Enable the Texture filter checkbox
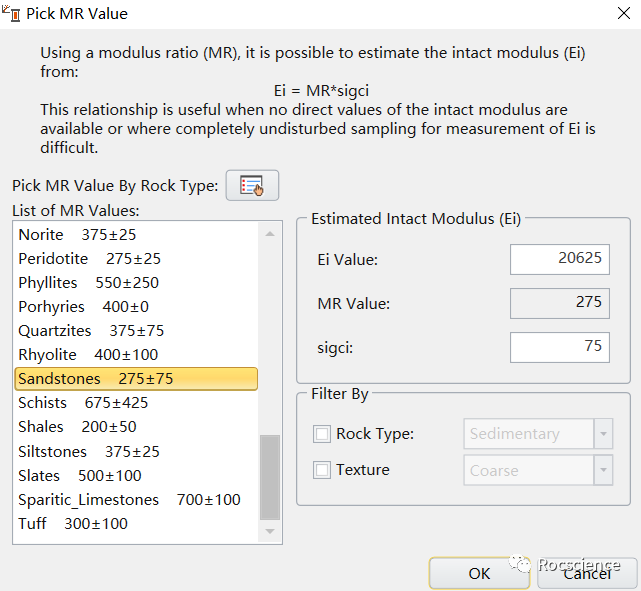641x591 pixels. click(x=322, y=470)
